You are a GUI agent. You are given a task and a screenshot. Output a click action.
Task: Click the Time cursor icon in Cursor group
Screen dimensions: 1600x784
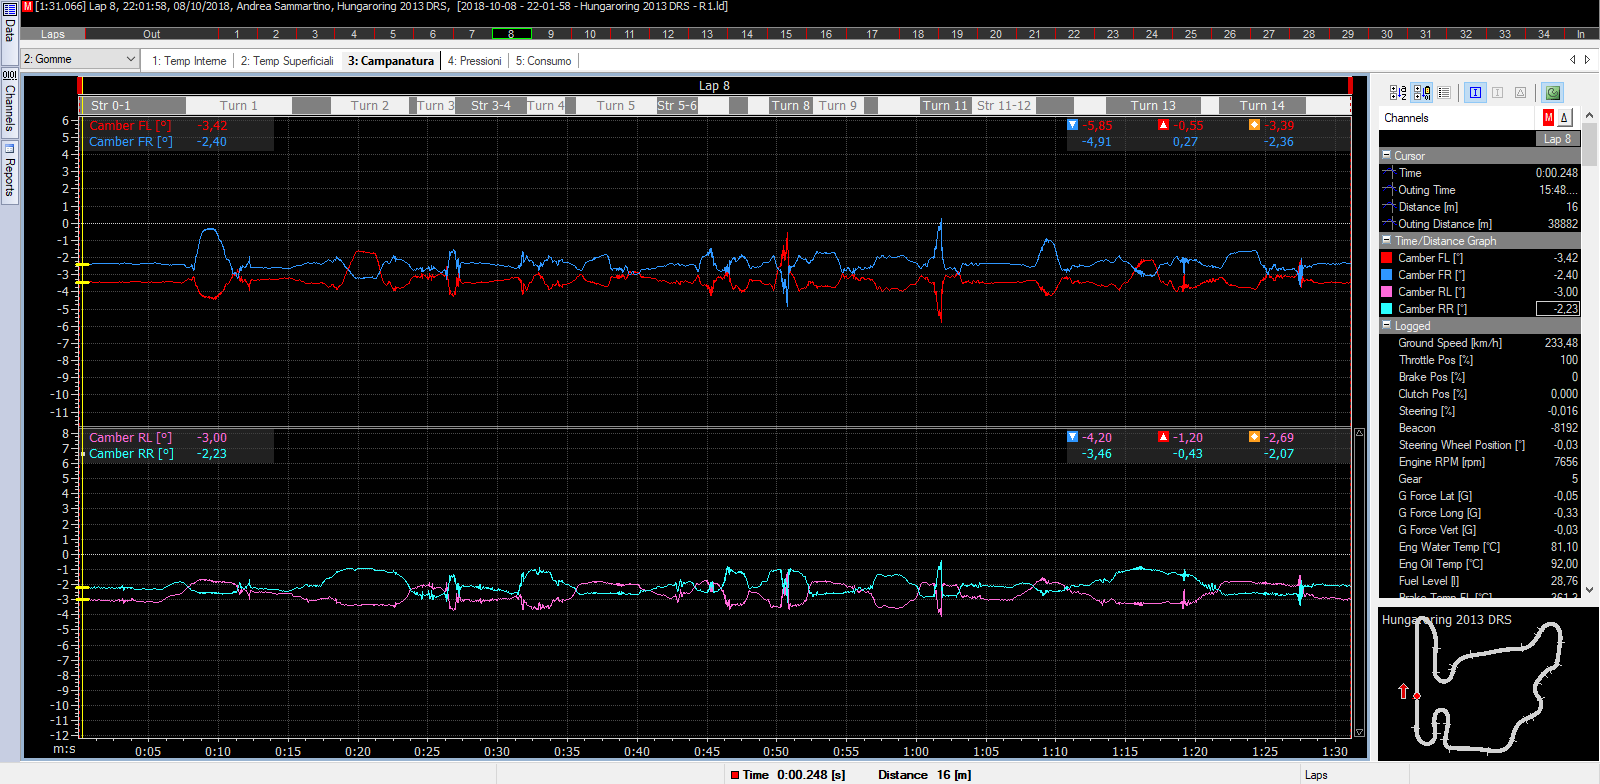click(x=1389, y=172)
